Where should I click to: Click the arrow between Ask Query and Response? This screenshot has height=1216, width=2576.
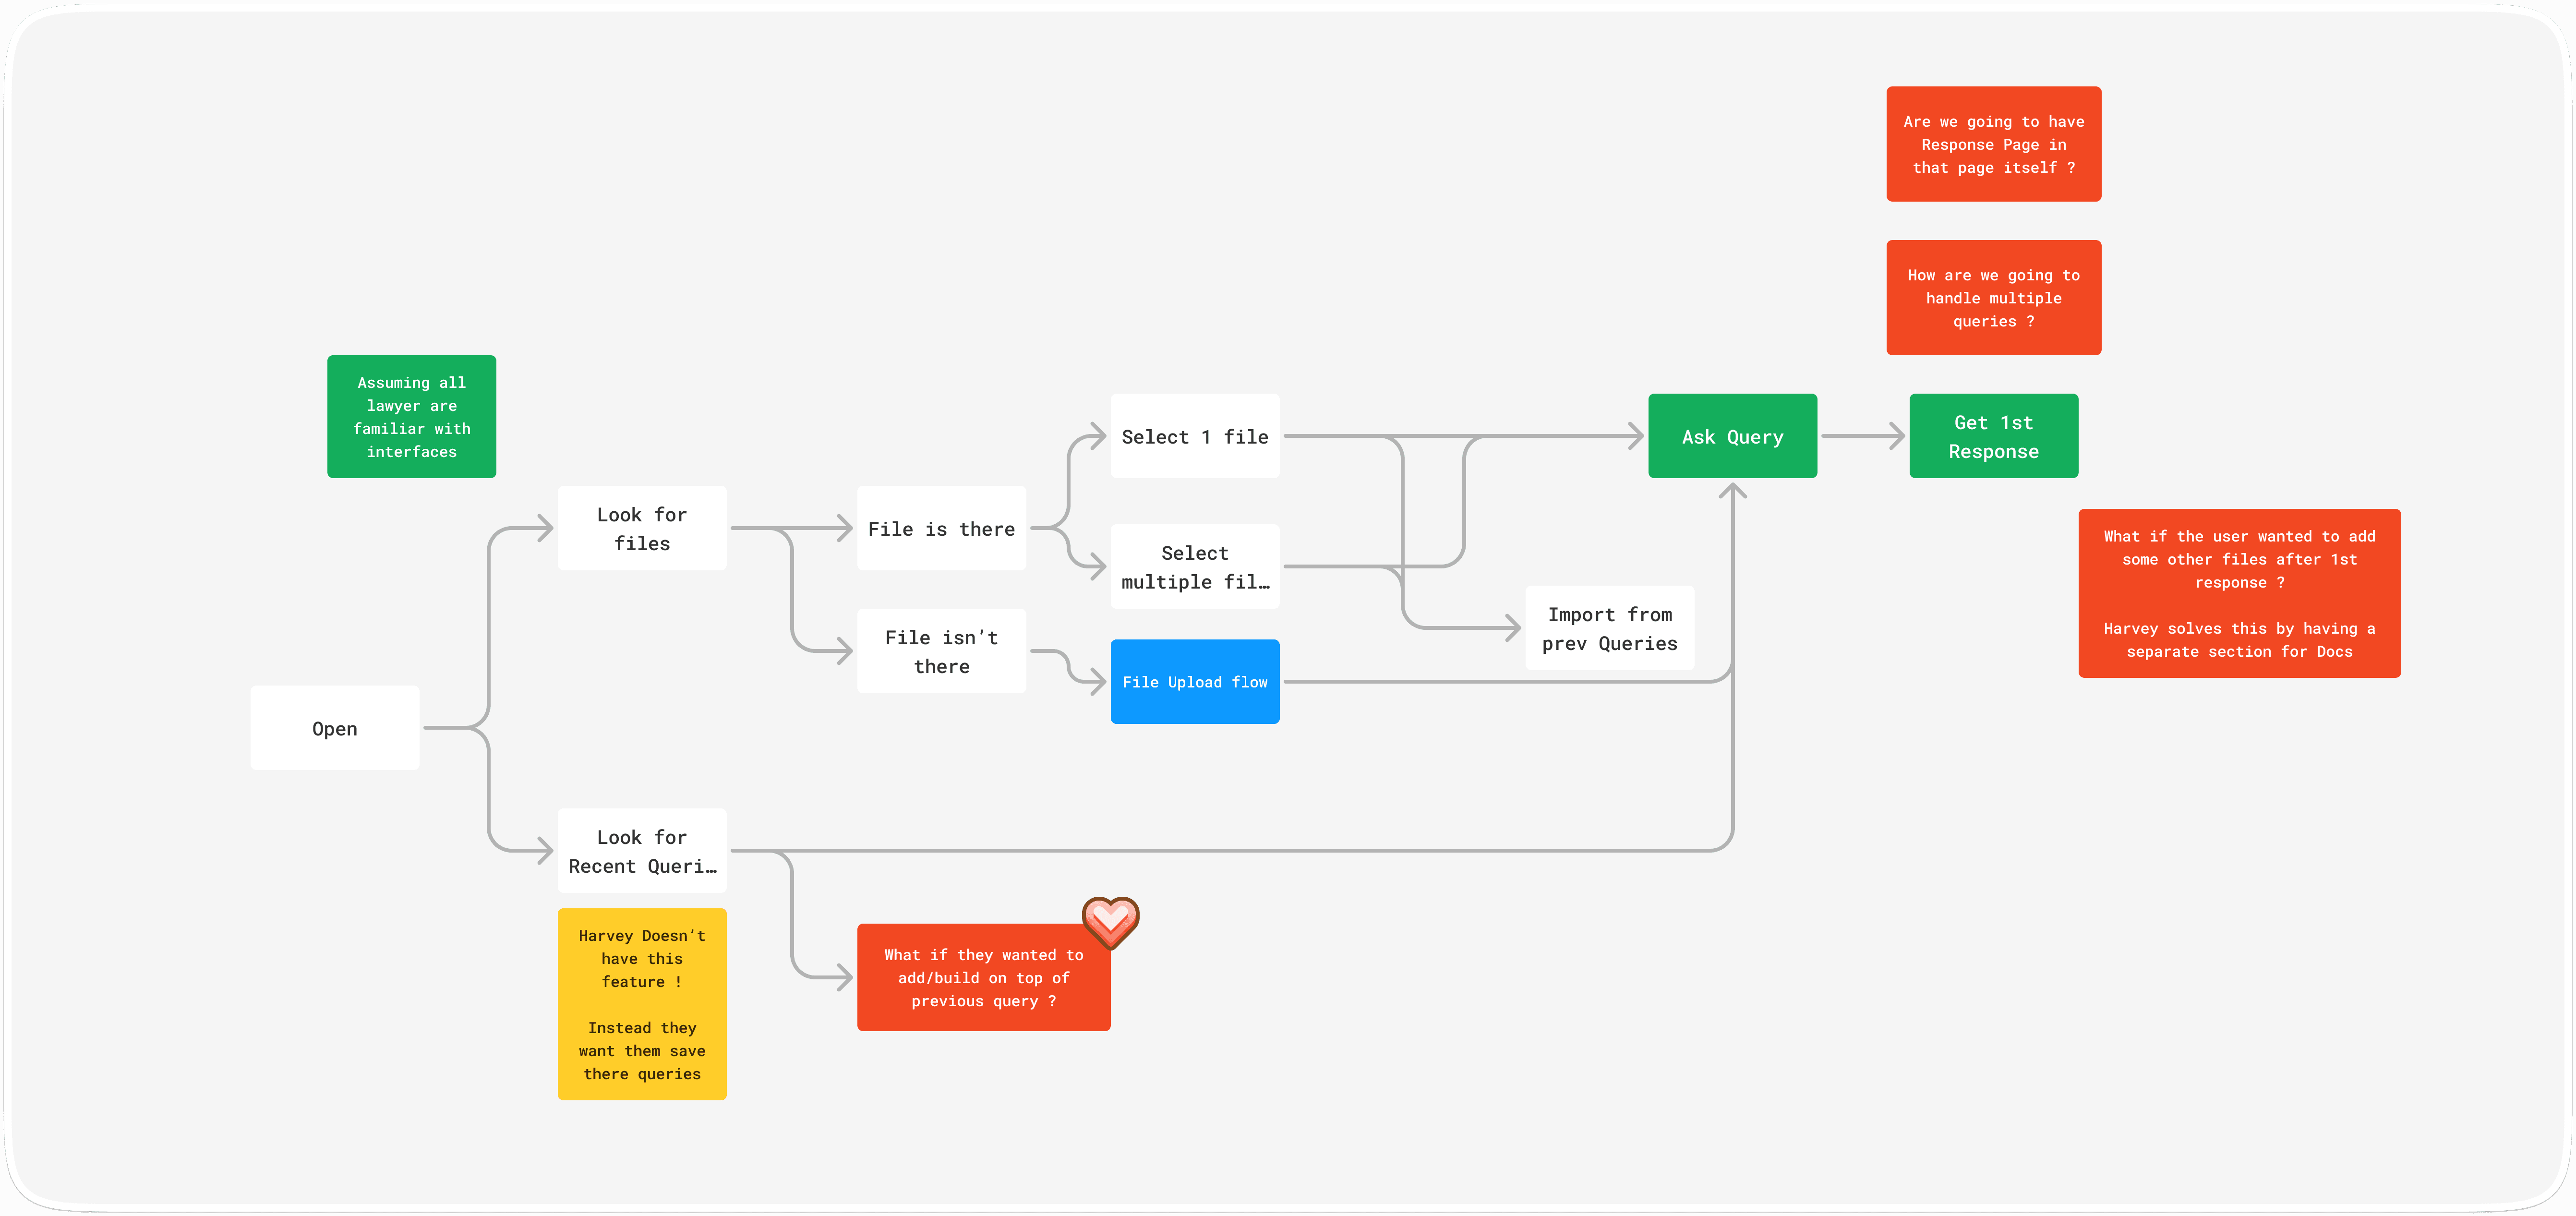pyautogui.click(x=1862, y=436)
